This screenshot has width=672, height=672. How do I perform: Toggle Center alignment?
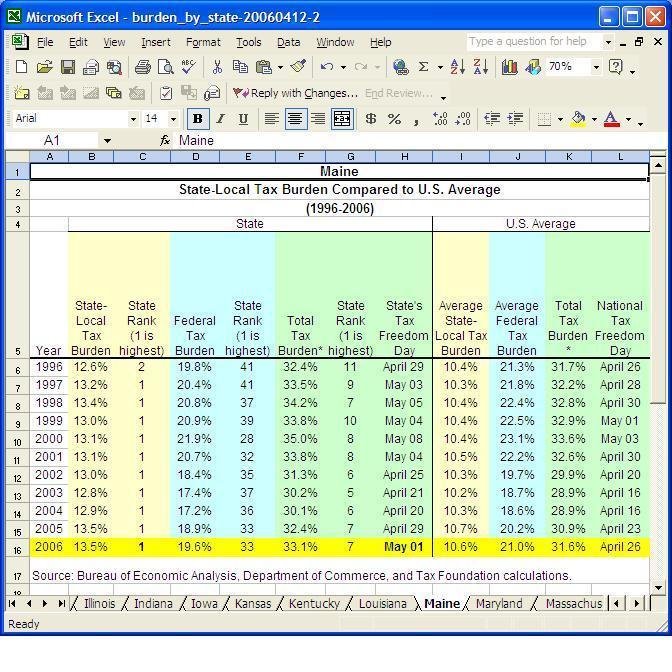pos(295,119)
